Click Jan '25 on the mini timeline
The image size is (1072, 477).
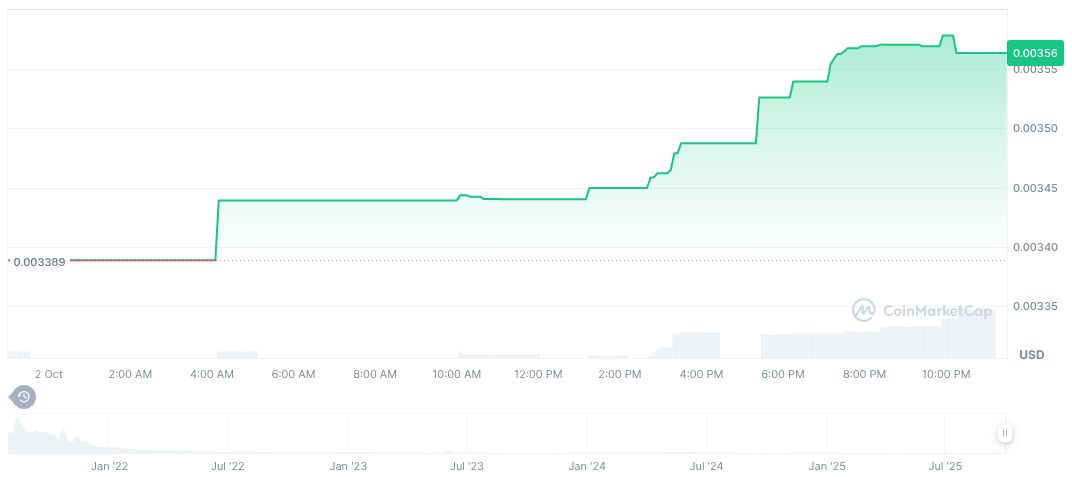pos(827,466)
